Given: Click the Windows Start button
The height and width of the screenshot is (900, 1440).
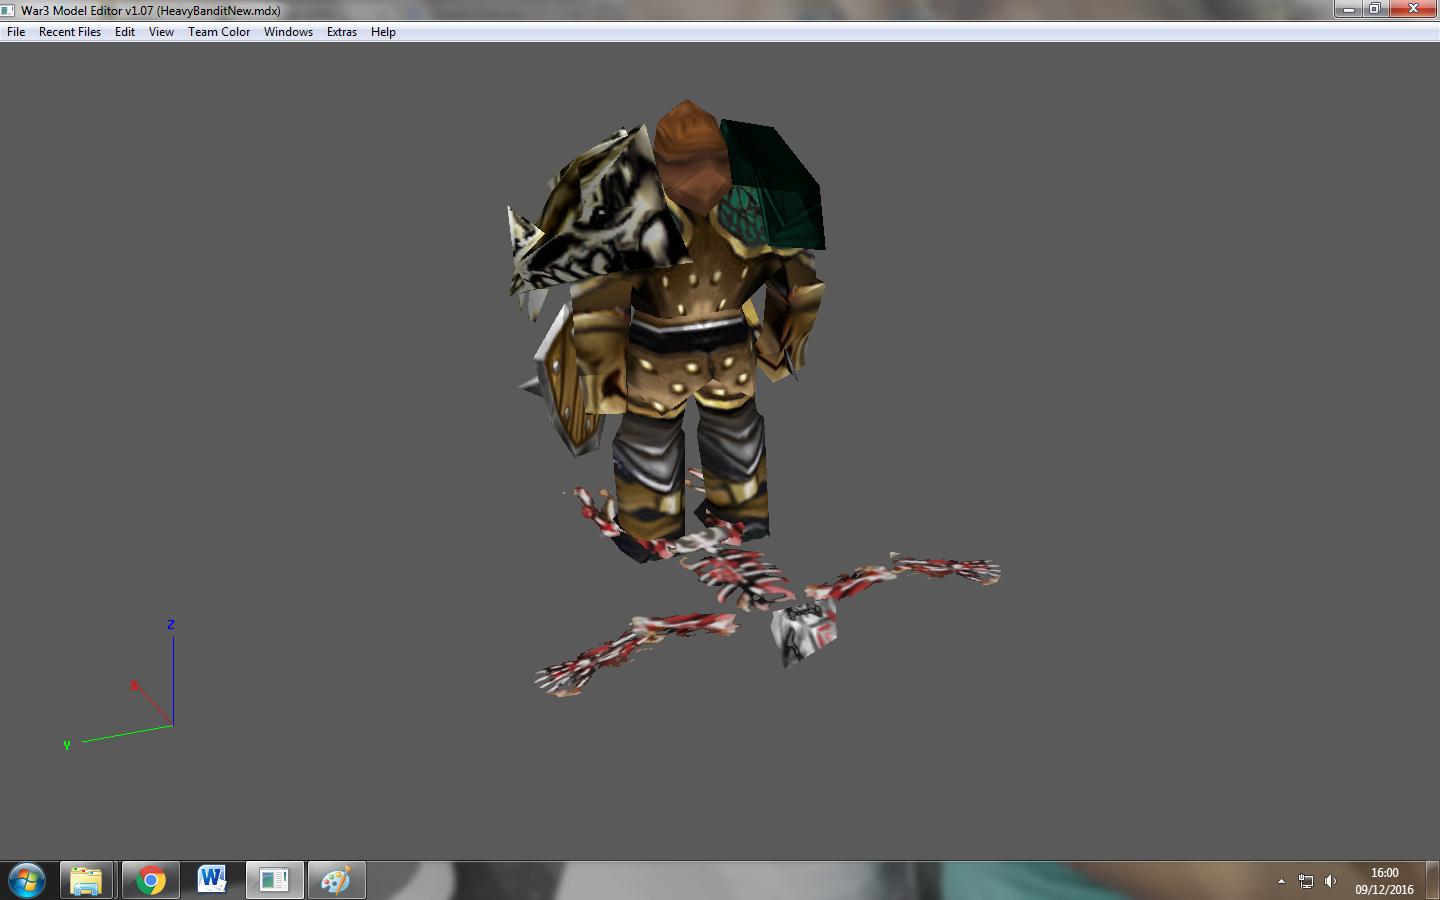Looking at the screenshot, I should (x=27, y=881).
